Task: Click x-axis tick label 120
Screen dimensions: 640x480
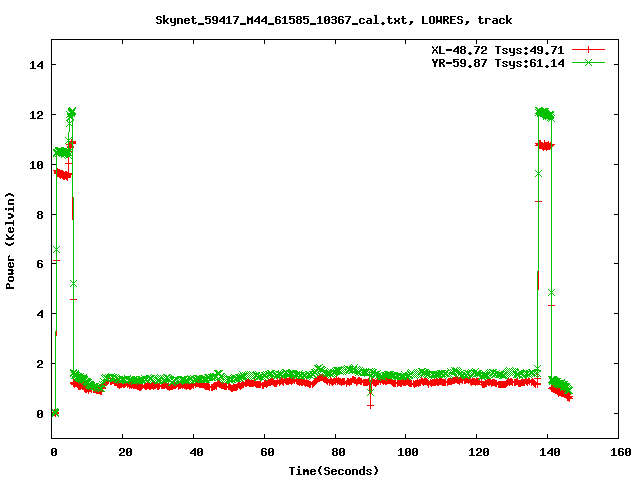Action: (x=479, y=452)
